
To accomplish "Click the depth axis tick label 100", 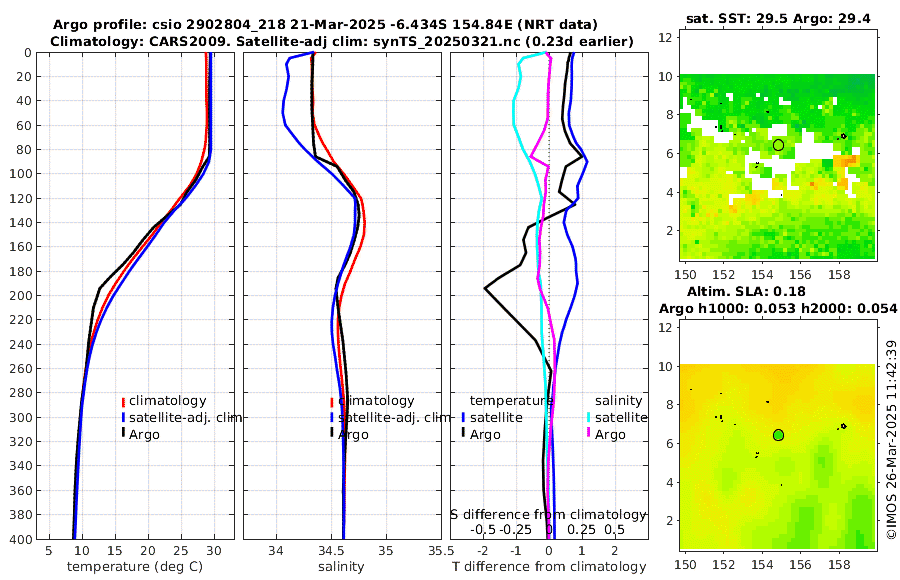I will tap(20, 174).
